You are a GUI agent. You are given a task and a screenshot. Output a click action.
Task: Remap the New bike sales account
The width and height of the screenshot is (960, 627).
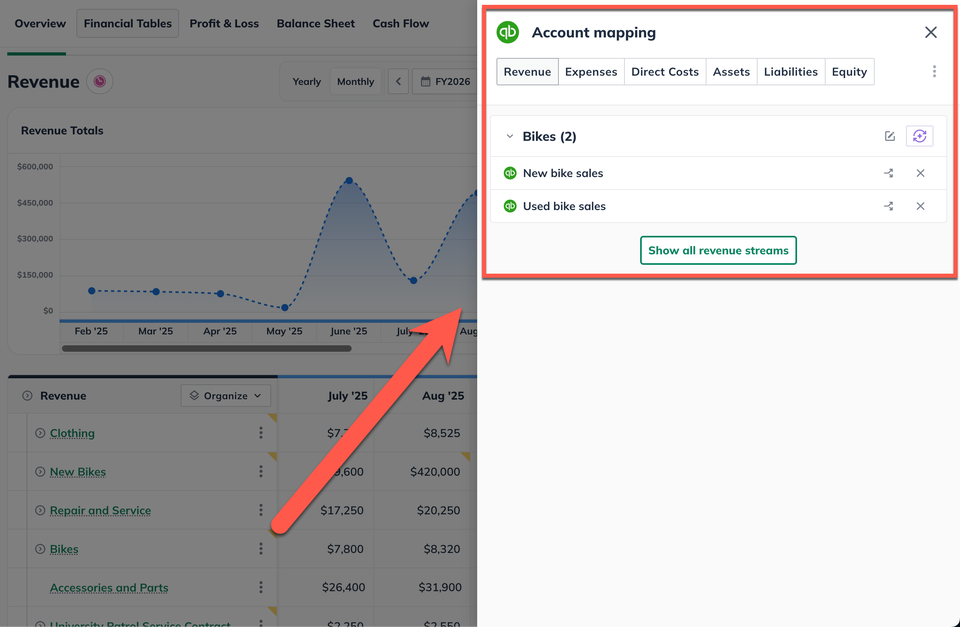click(888, 173)
